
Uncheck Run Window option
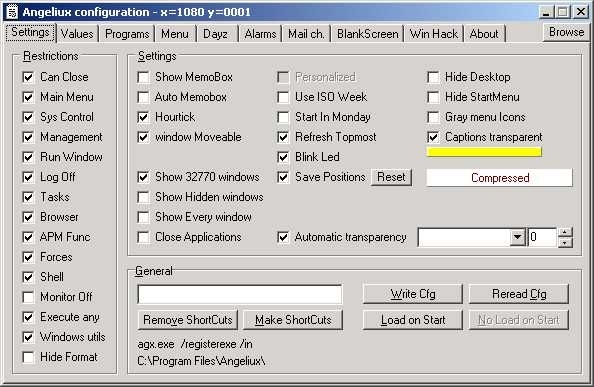pyautogui.click(x=28, y=157)
